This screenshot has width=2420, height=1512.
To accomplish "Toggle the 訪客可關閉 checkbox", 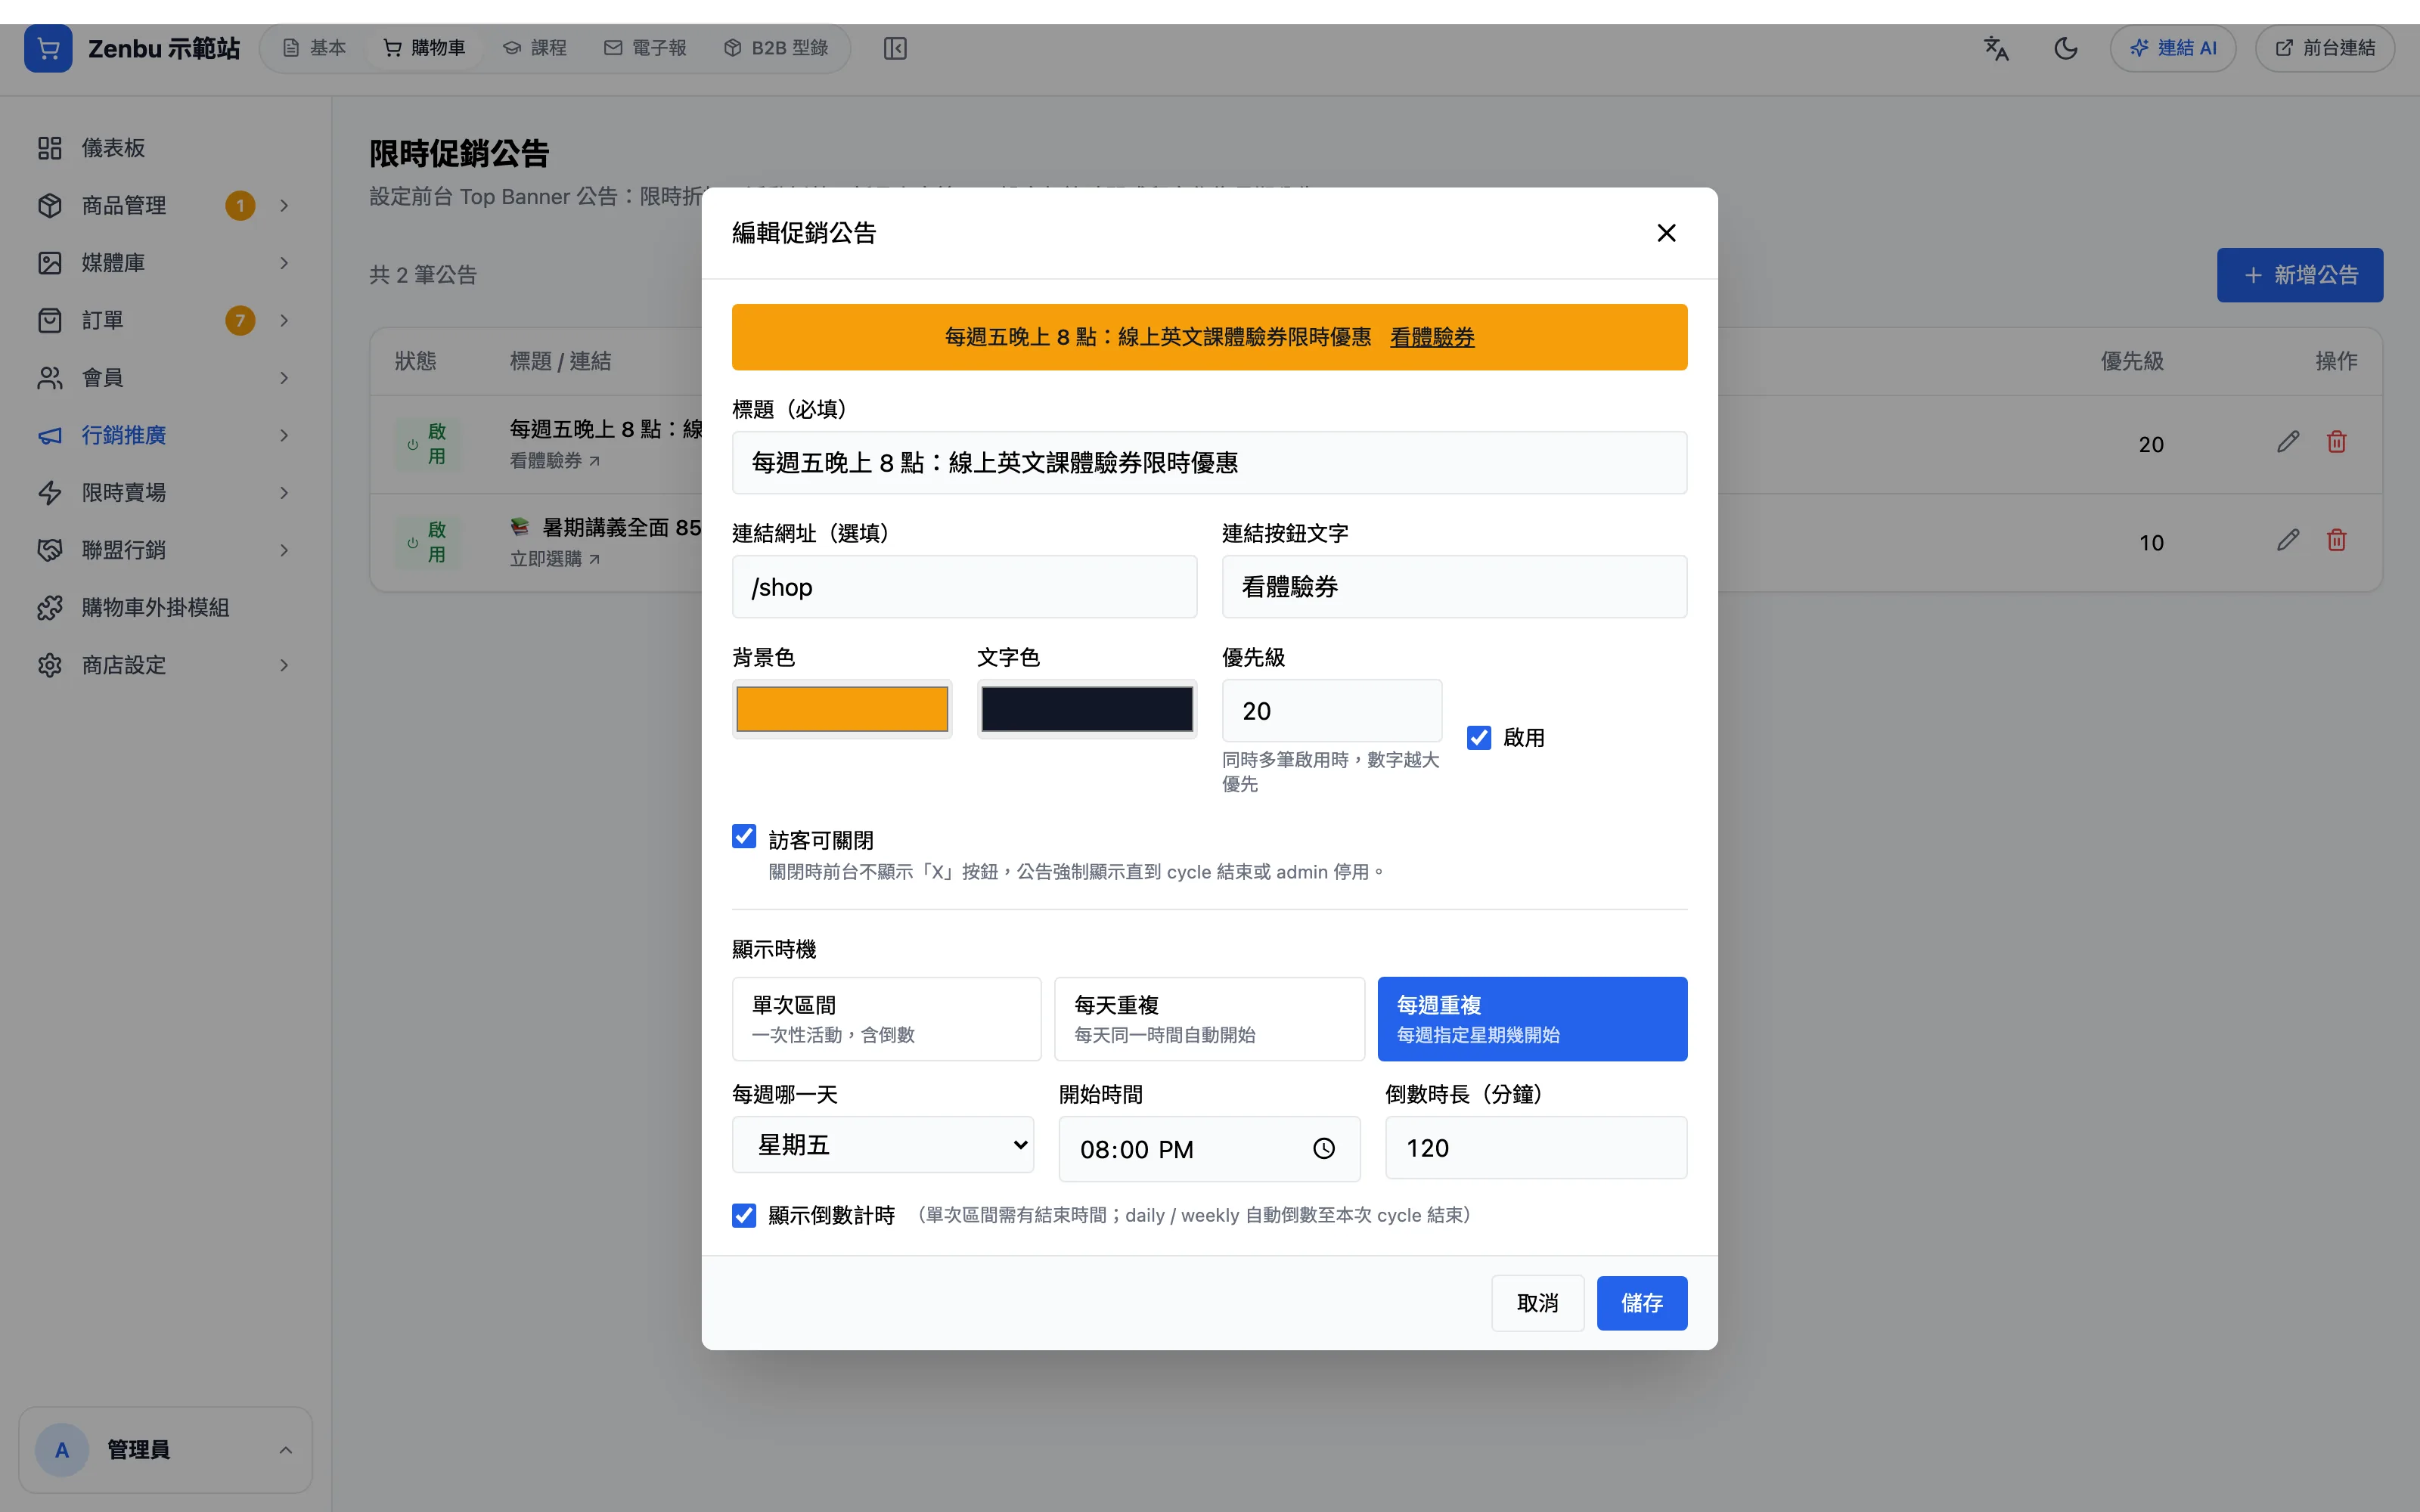I will (x=744, y=836).
